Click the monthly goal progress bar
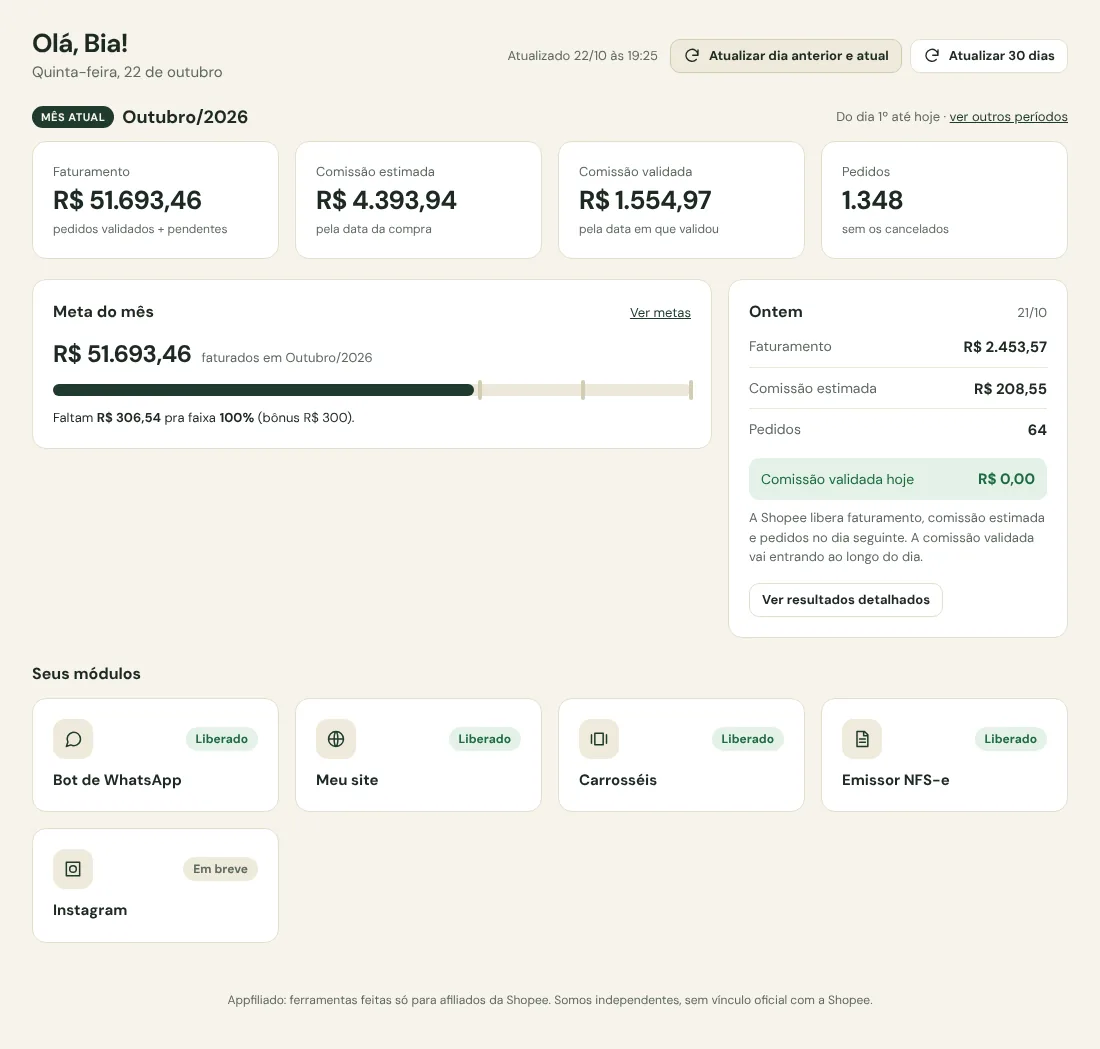This screenshot has width=1100, height=1049. (373, 390)
